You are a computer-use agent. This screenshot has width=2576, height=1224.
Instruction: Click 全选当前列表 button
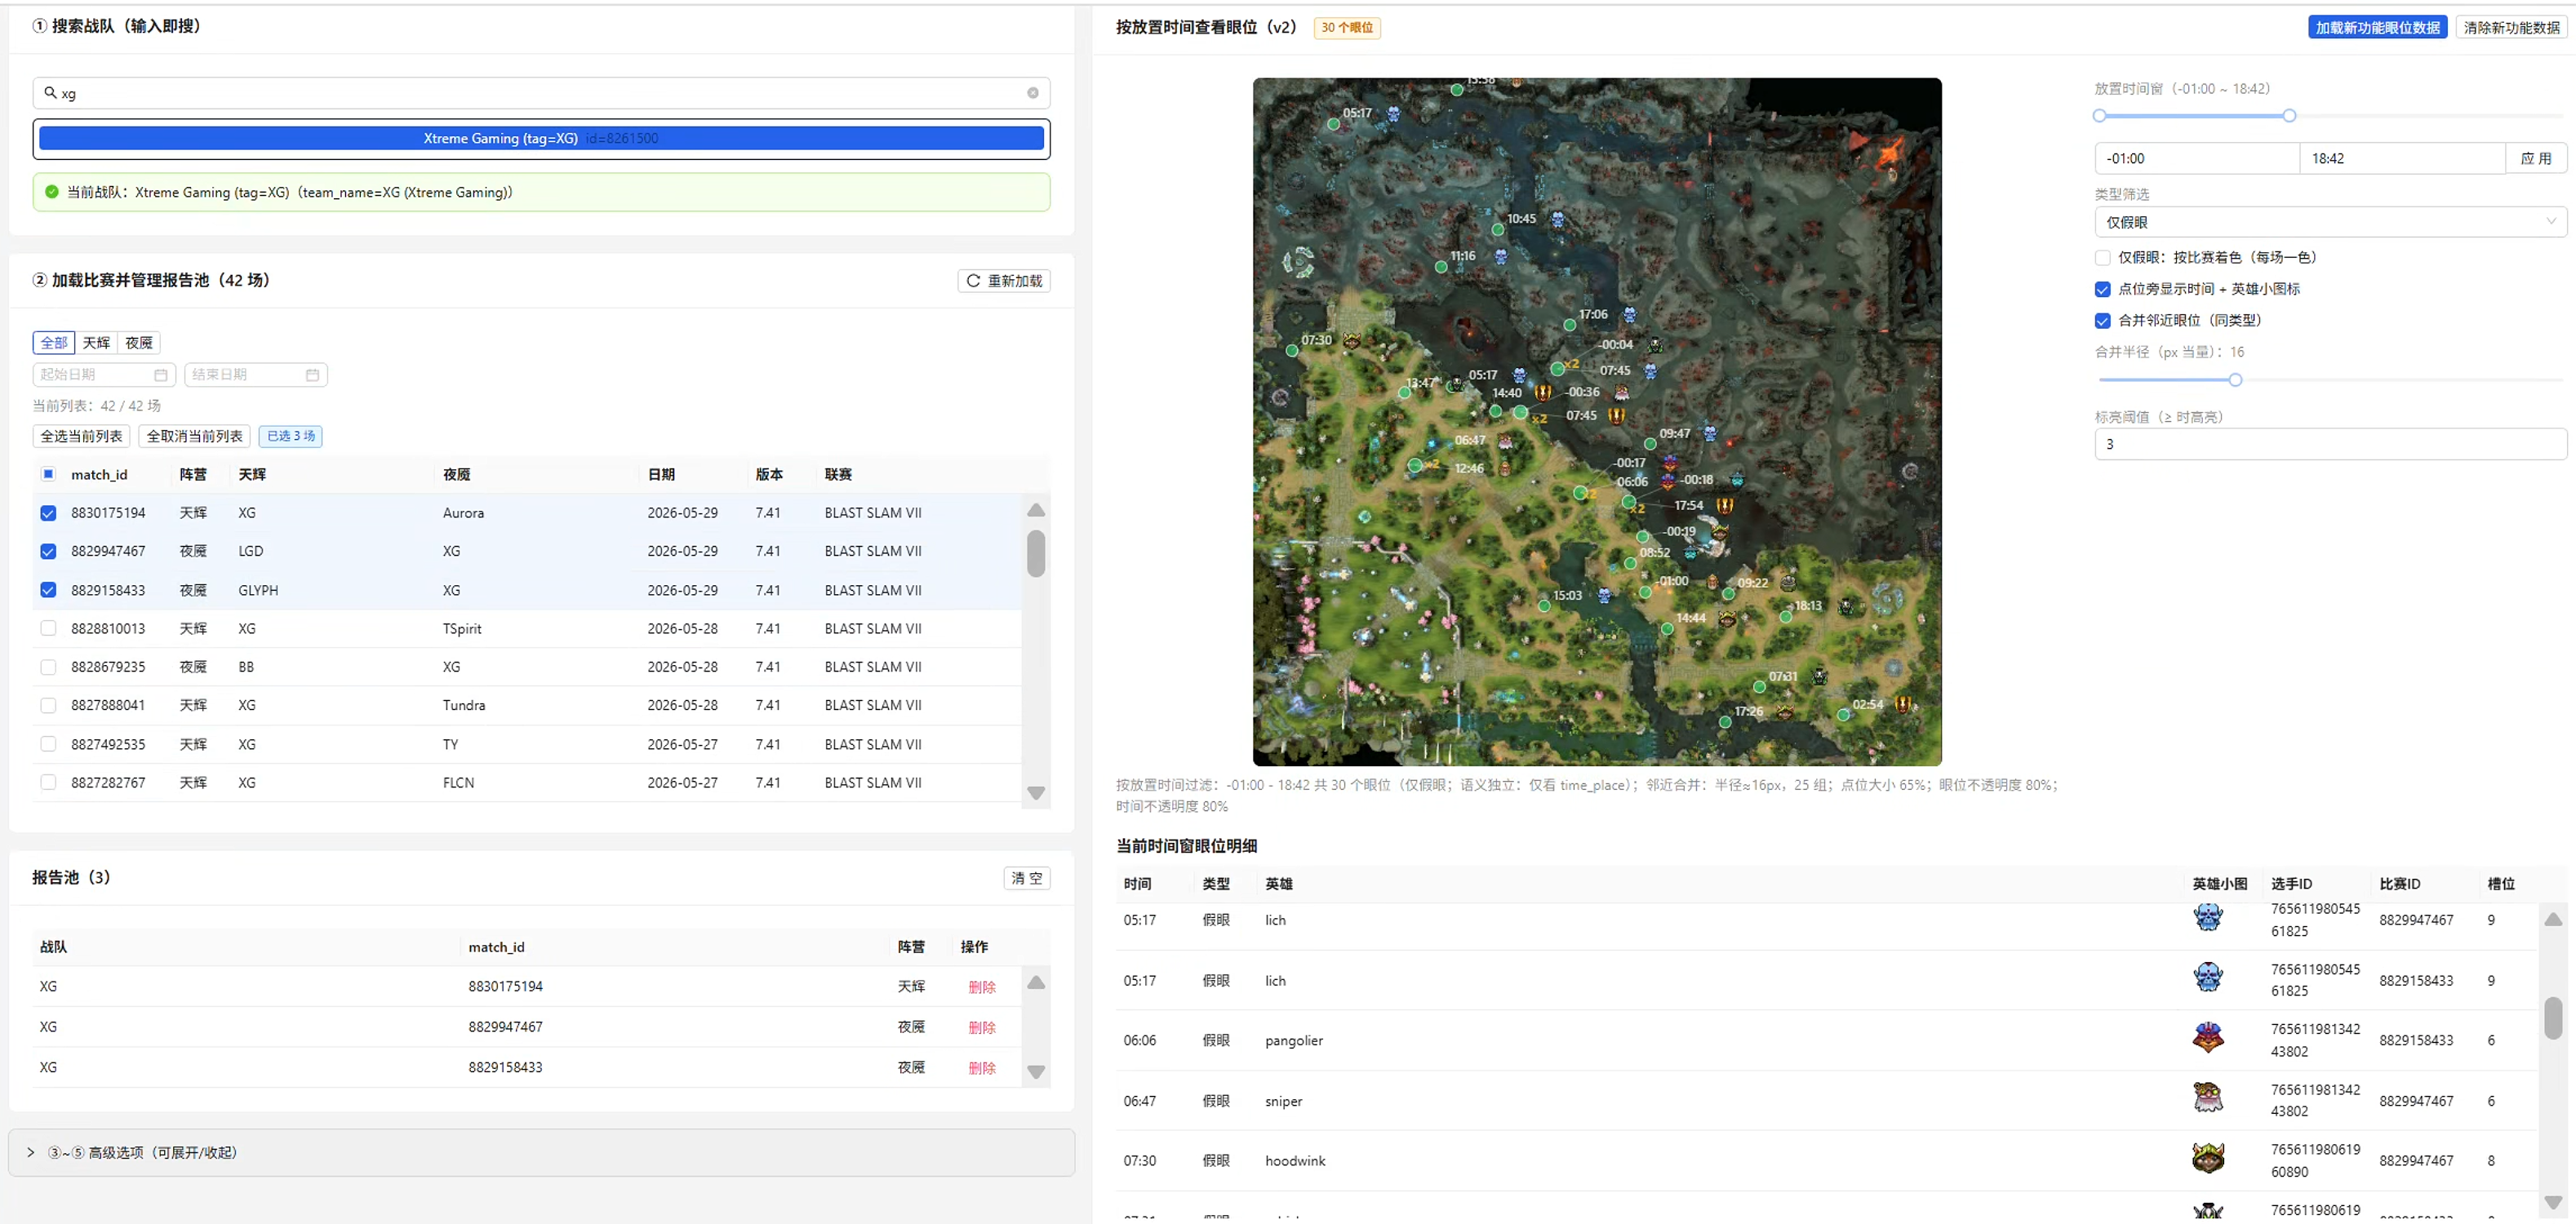tap(81, 436)
